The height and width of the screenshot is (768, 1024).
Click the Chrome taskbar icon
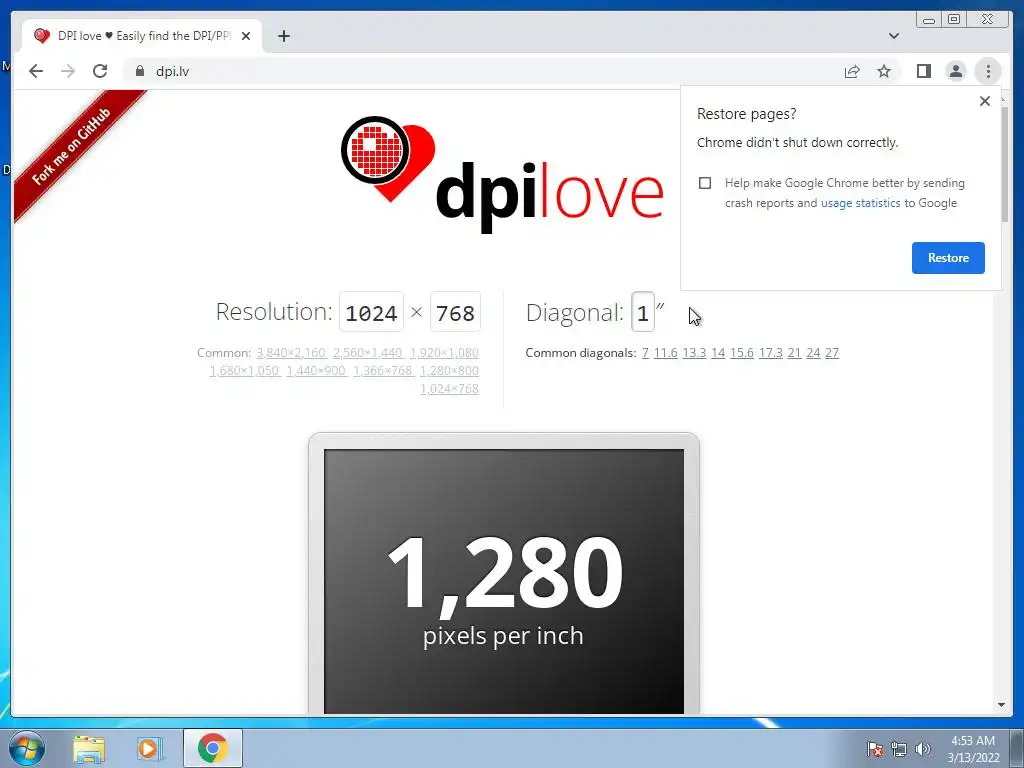tap(213, 748)
